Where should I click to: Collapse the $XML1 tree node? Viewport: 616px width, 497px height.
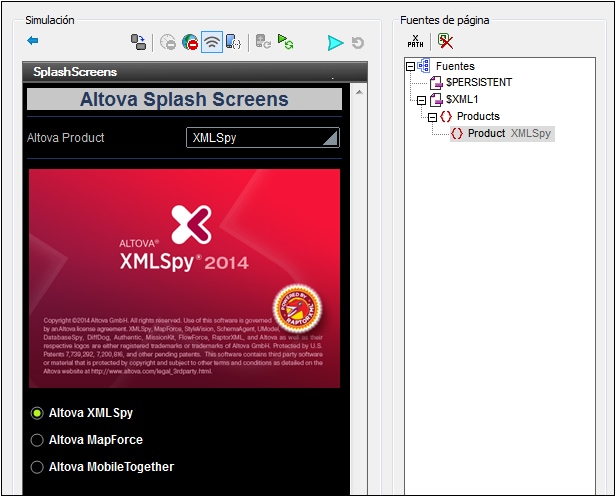tap(421, 100)
